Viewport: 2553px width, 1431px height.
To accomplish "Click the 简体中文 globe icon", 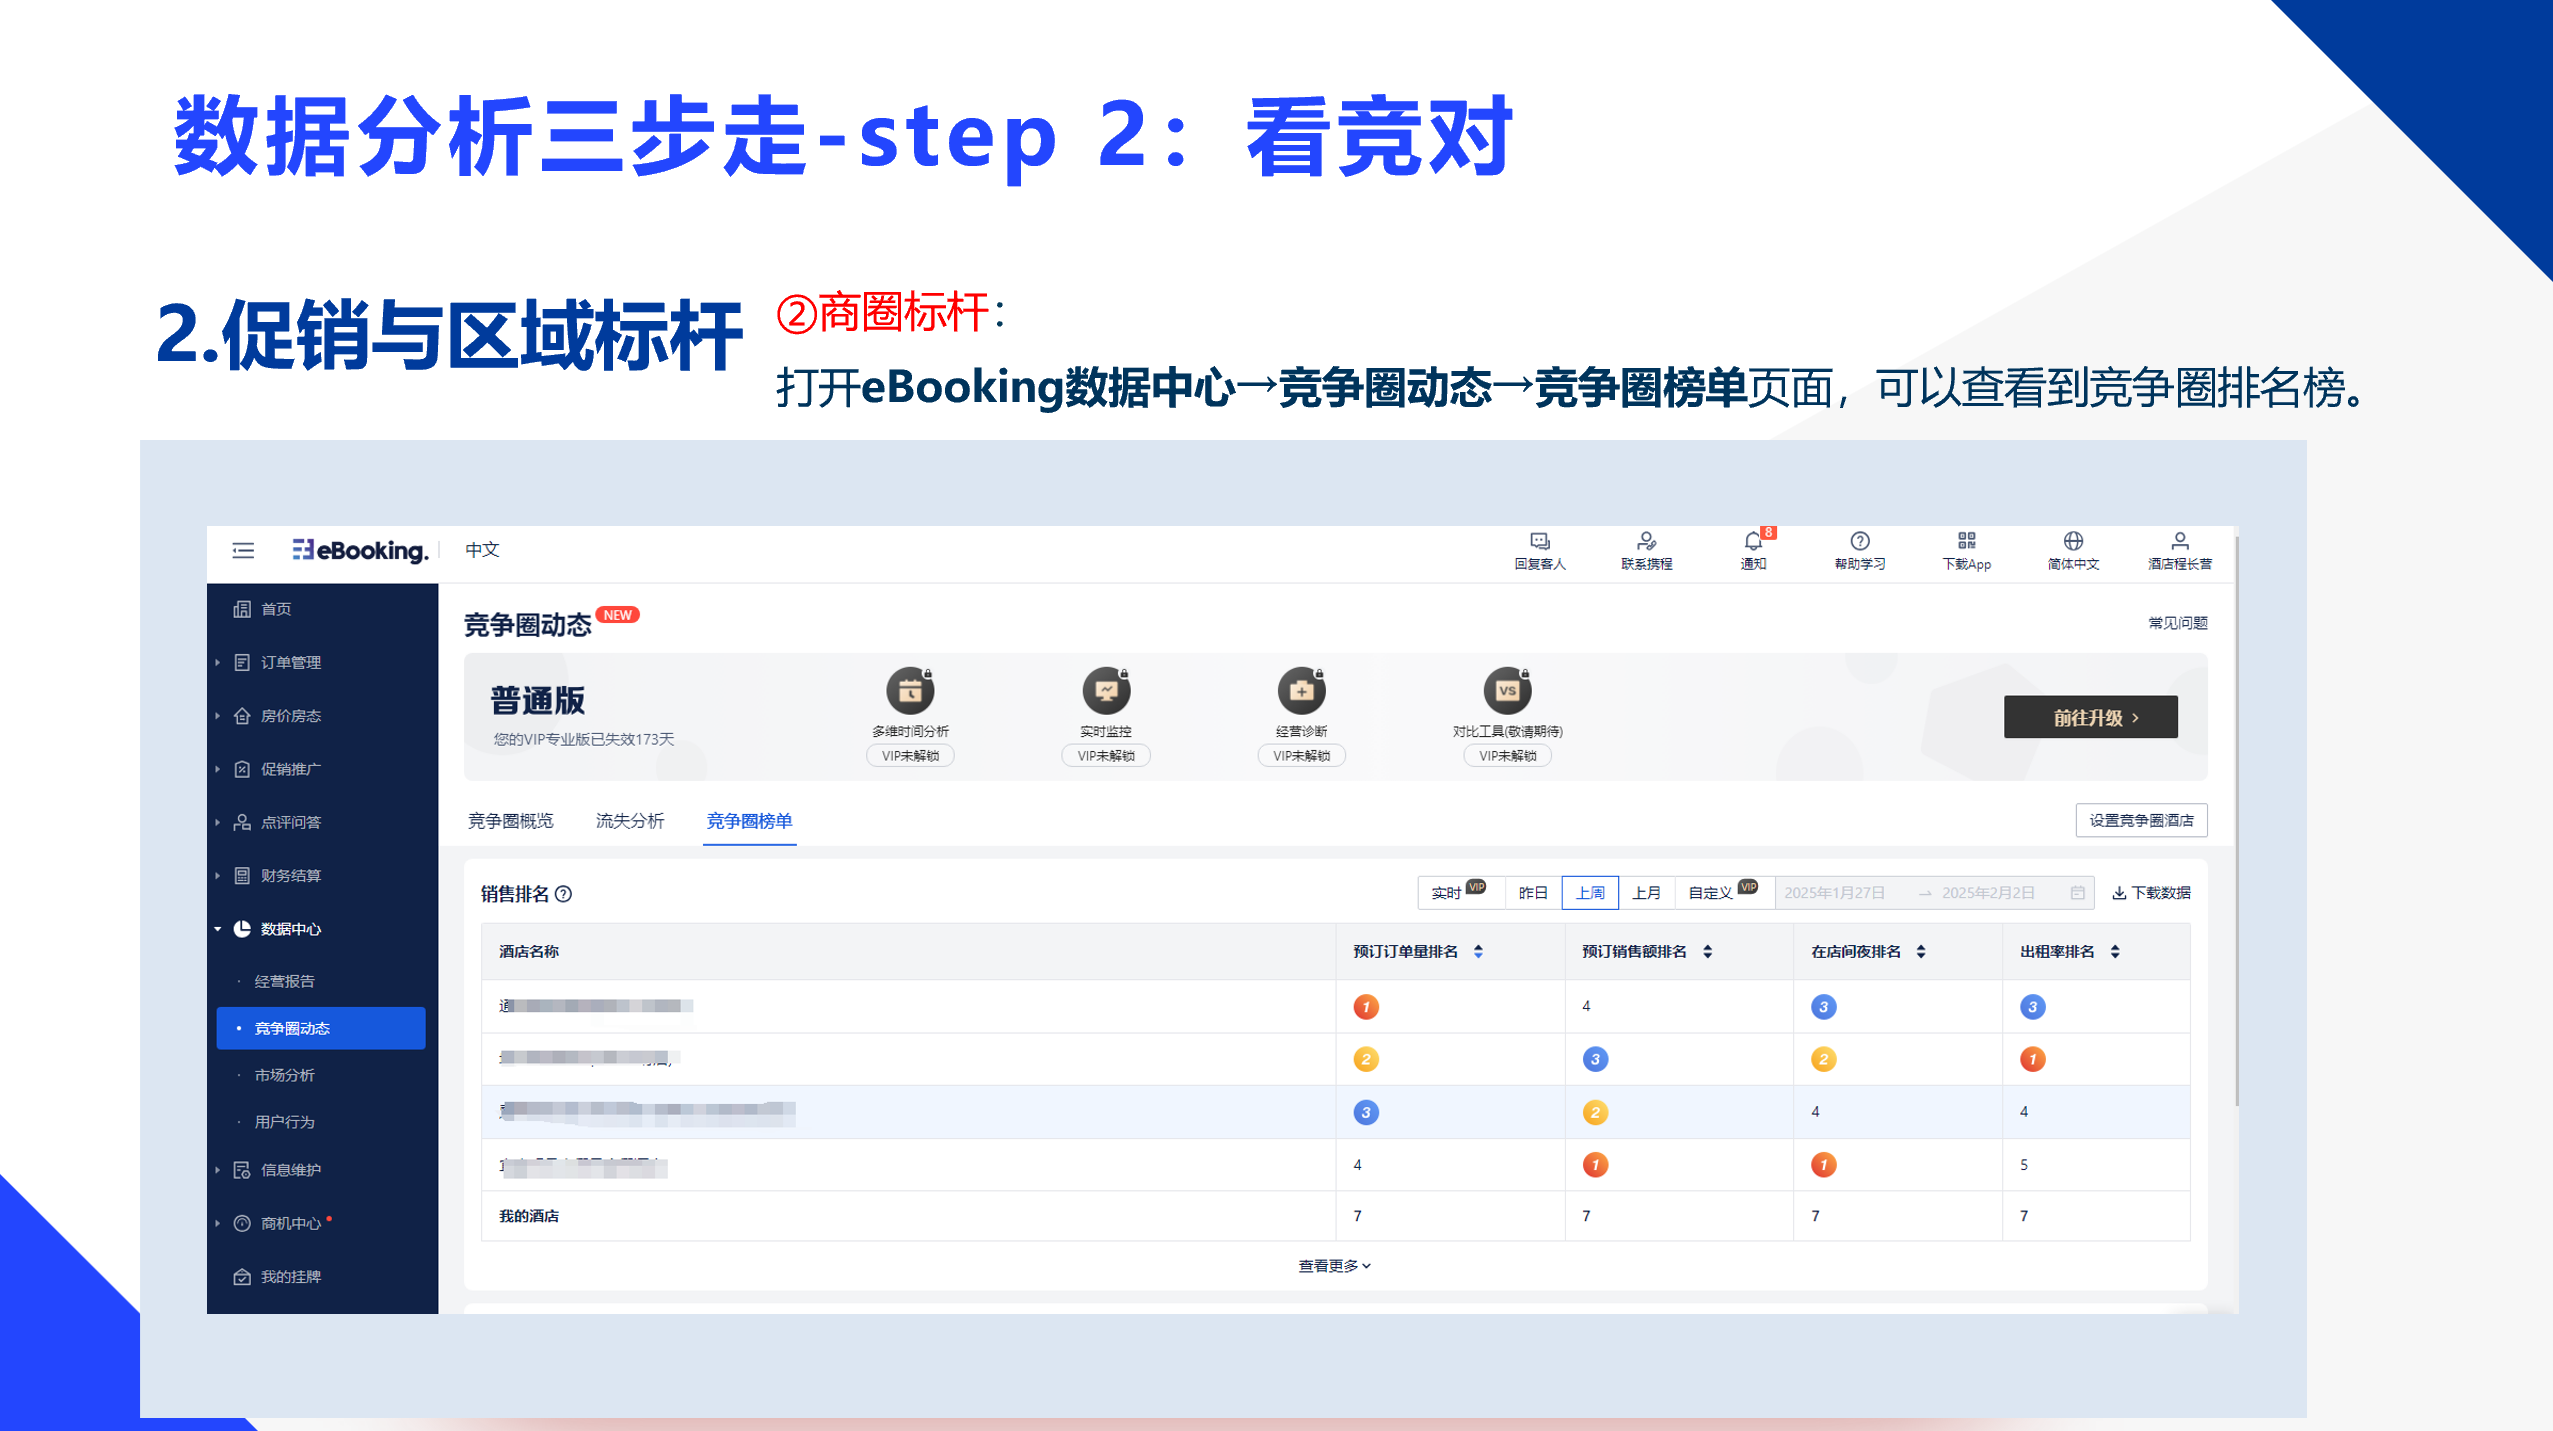I will [x=2073, y=542].
